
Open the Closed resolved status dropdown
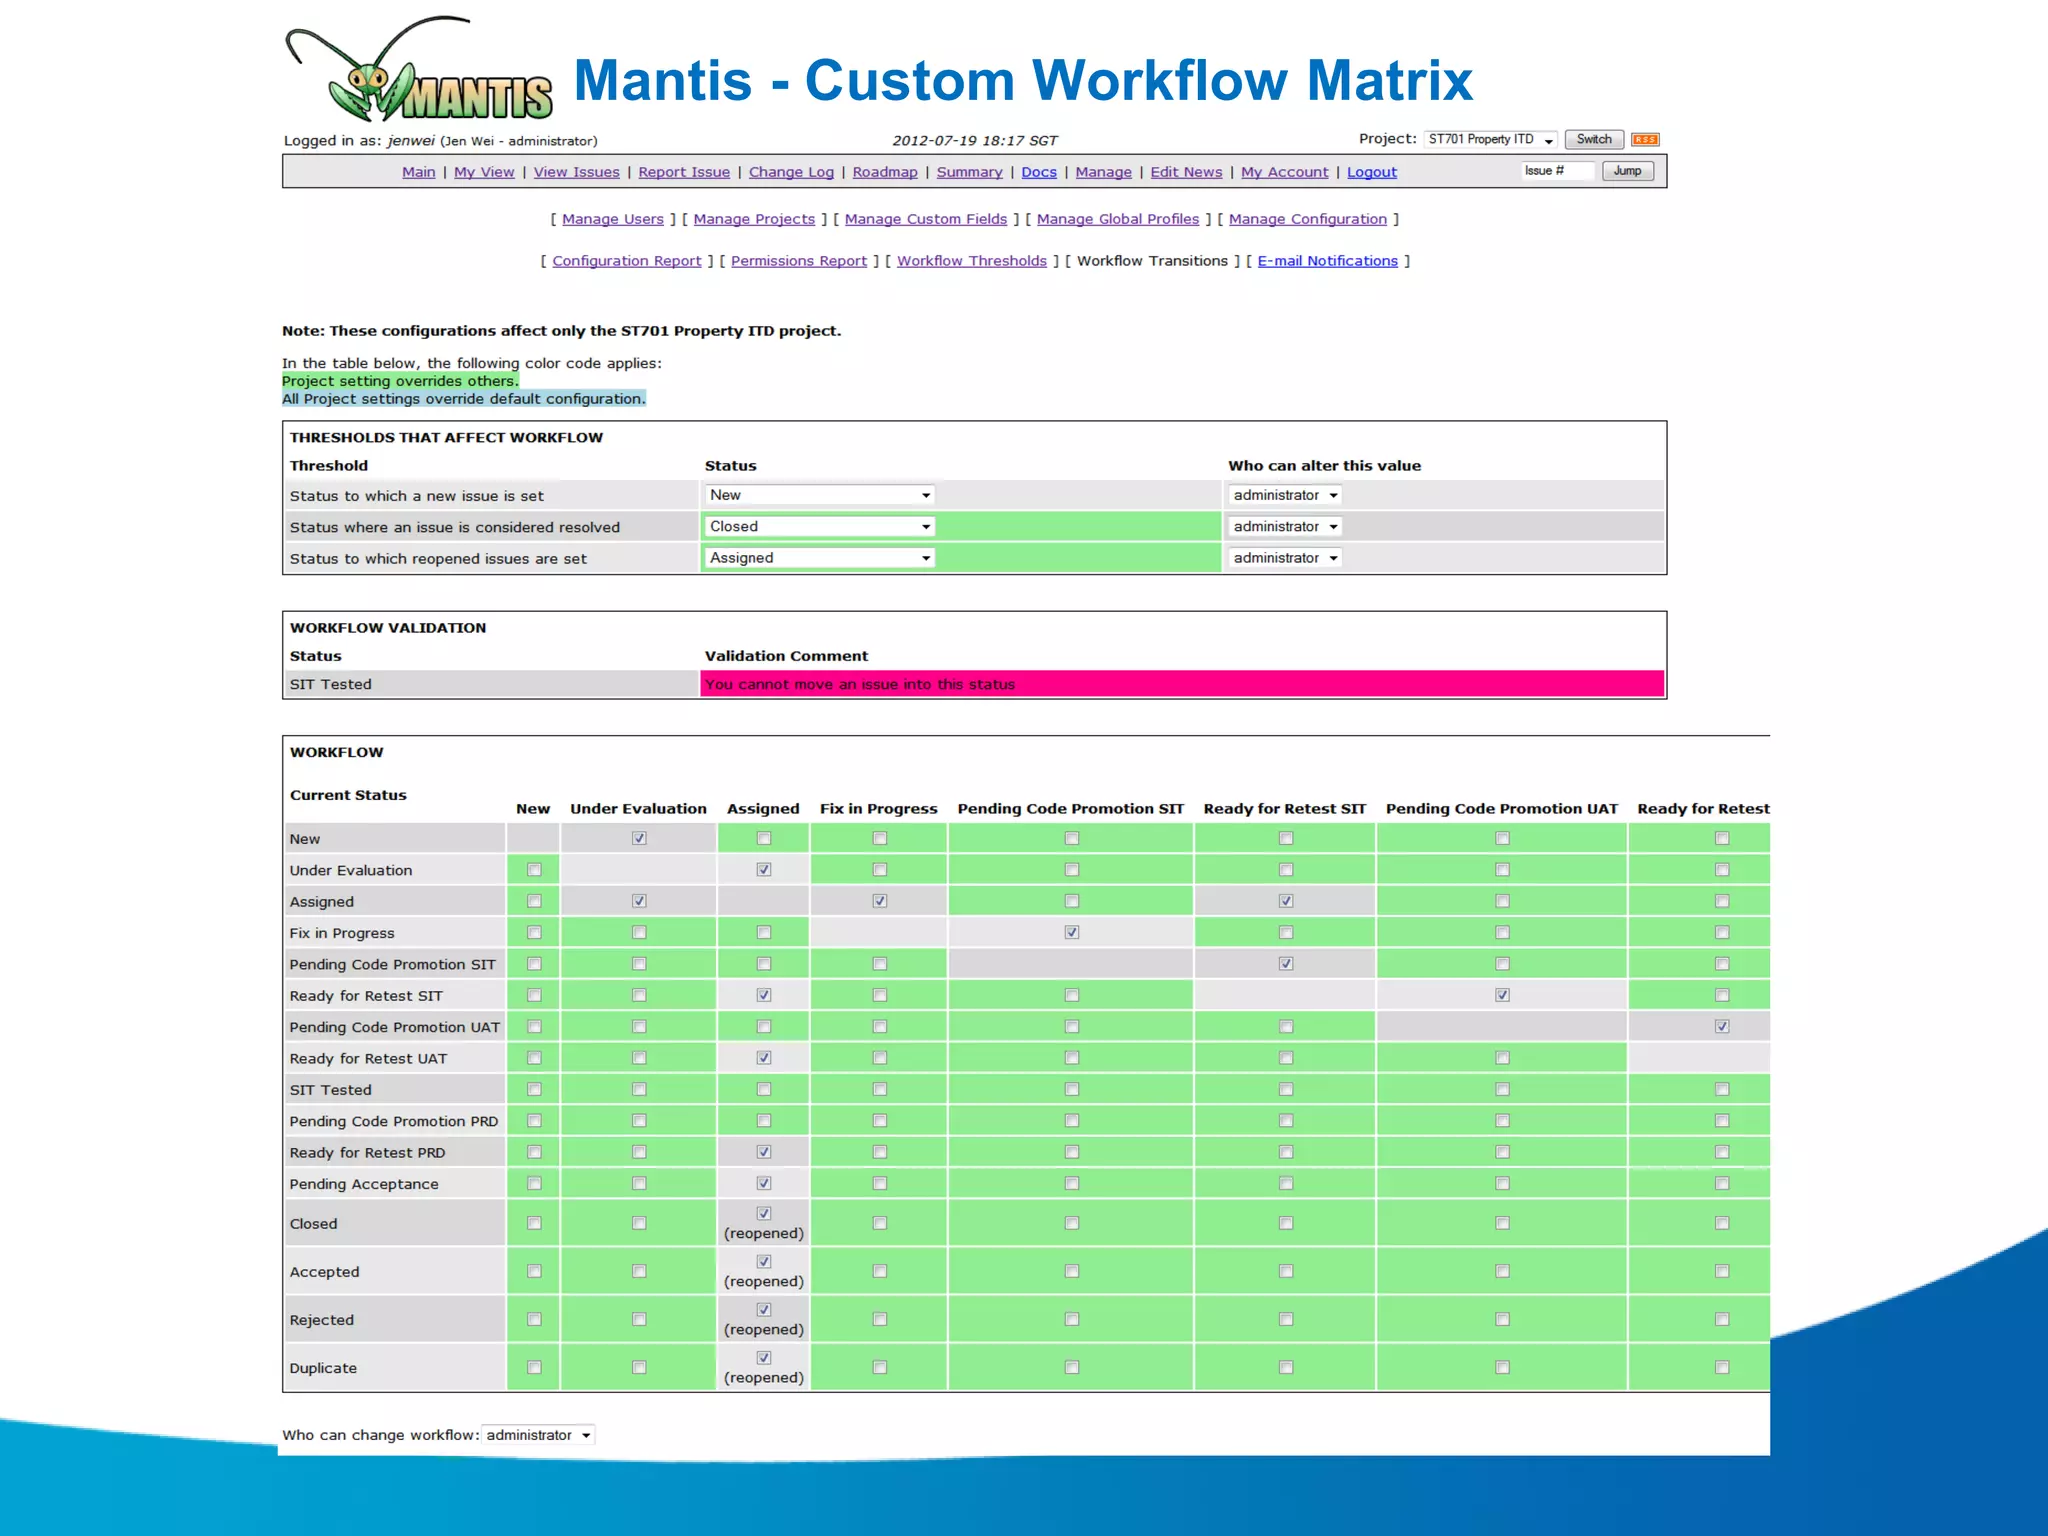click(819, 526)
